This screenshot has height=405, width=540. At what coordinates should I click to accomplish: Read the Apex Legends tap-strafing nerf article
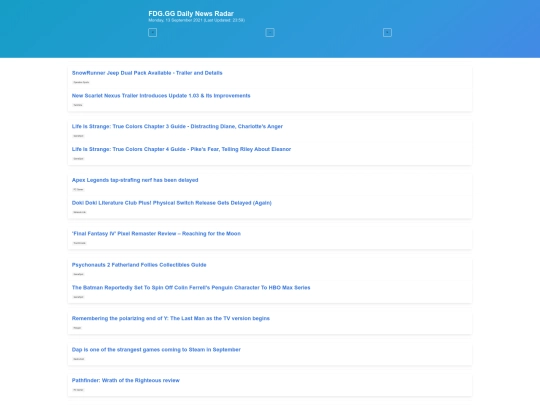pyautogui.click(x=135, y=180)
